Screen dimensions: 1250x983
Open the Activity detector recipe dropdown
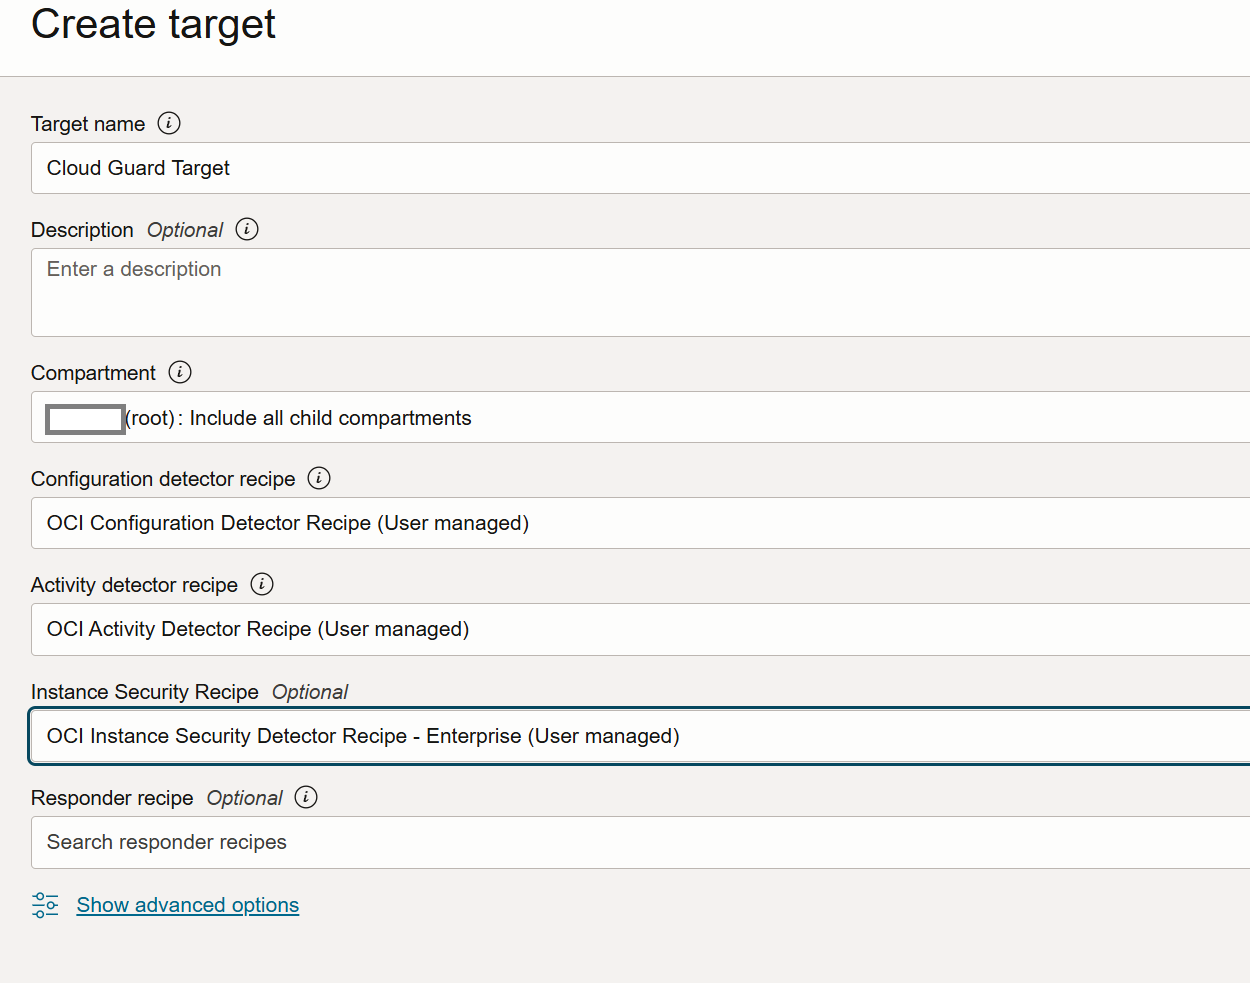pos(640,629)
